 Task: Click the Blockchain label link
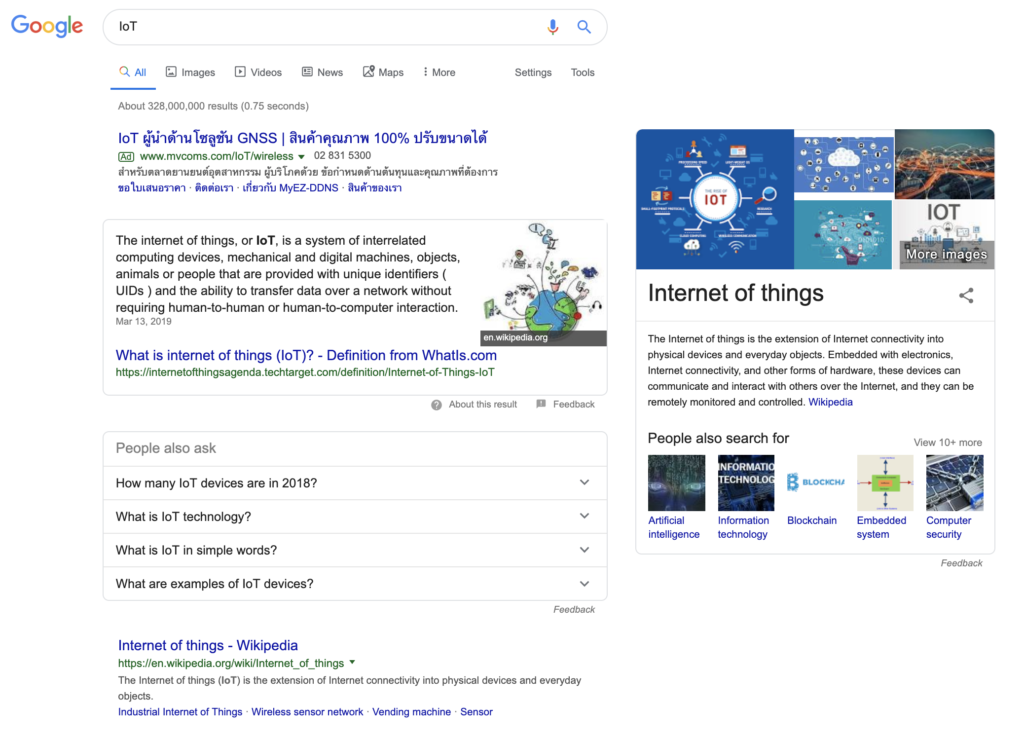coord(812,520)
